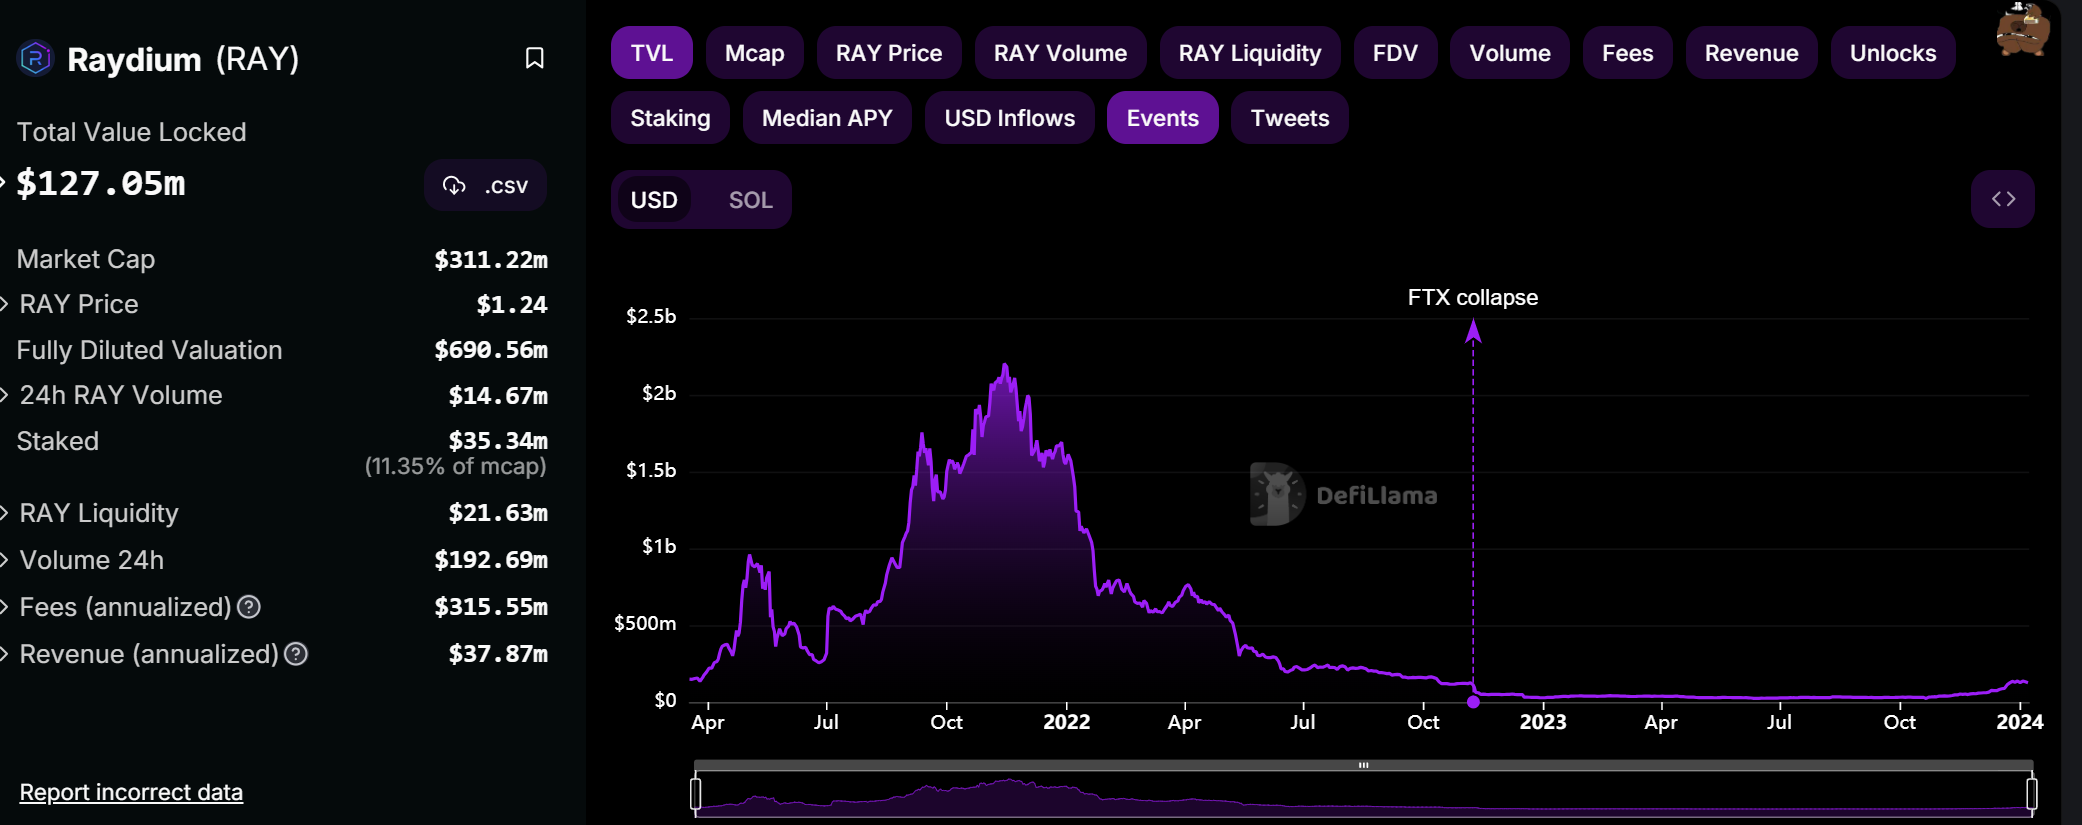Image resolution: width=2082 pixels, height=825 pixels.
Task: Select USD denomination
Action: tap(654, 200)
